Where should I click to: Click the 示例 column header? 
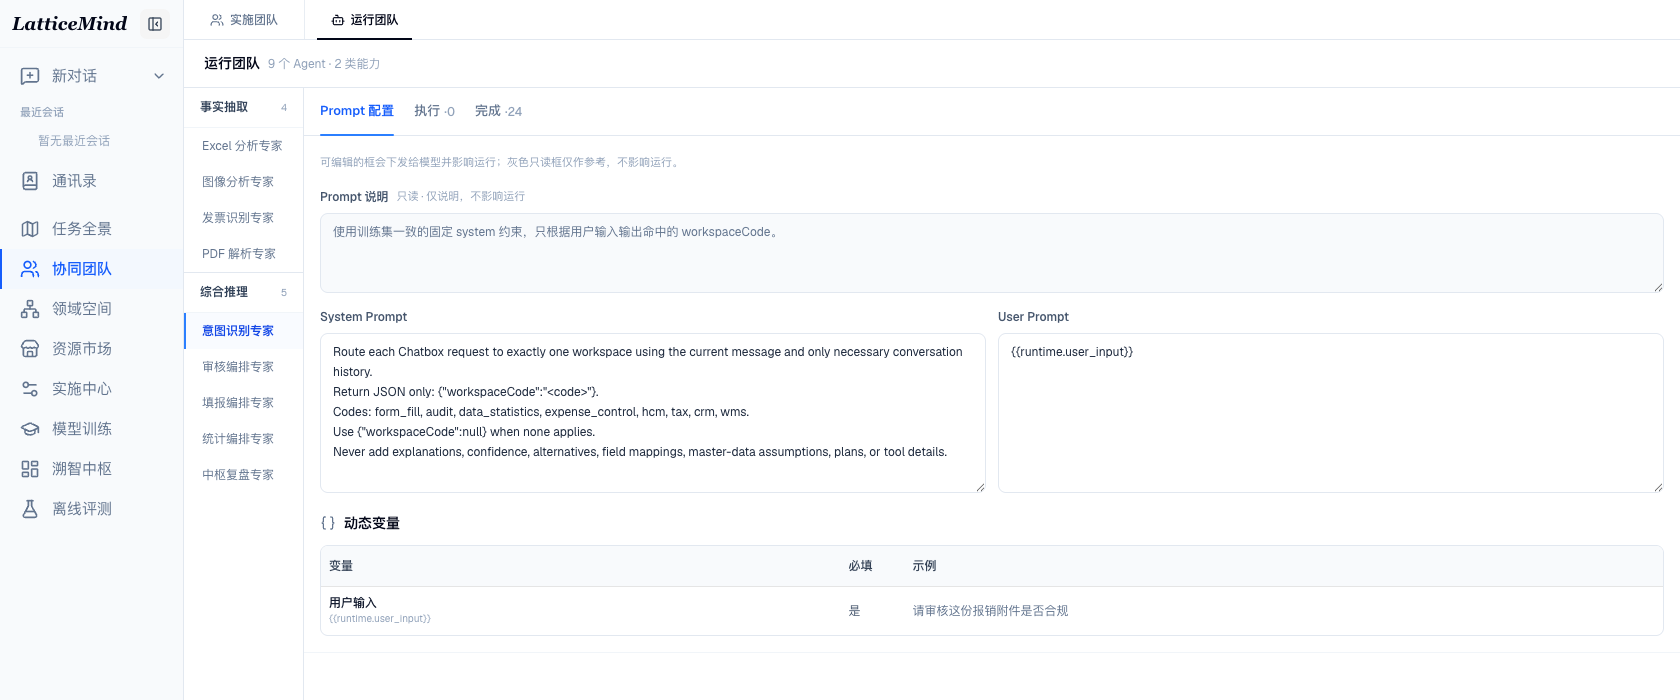point(924,566)
